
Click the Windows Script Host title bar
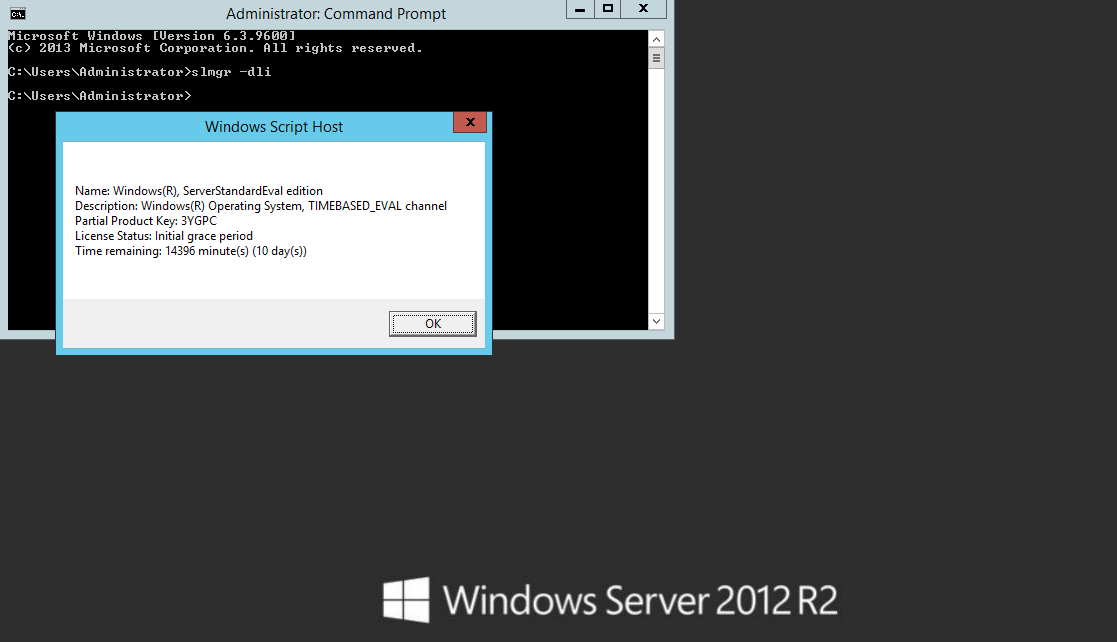coord(273,127)
